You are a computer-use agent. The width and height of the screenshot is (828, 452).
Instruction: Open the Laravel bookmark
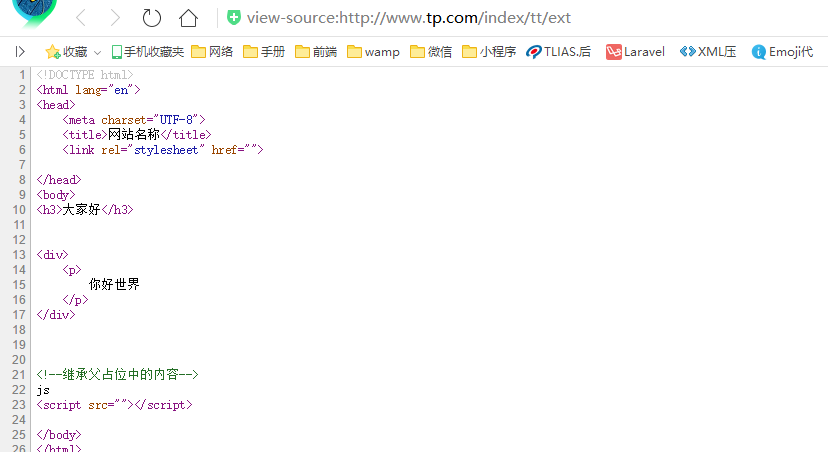[635, 52]
